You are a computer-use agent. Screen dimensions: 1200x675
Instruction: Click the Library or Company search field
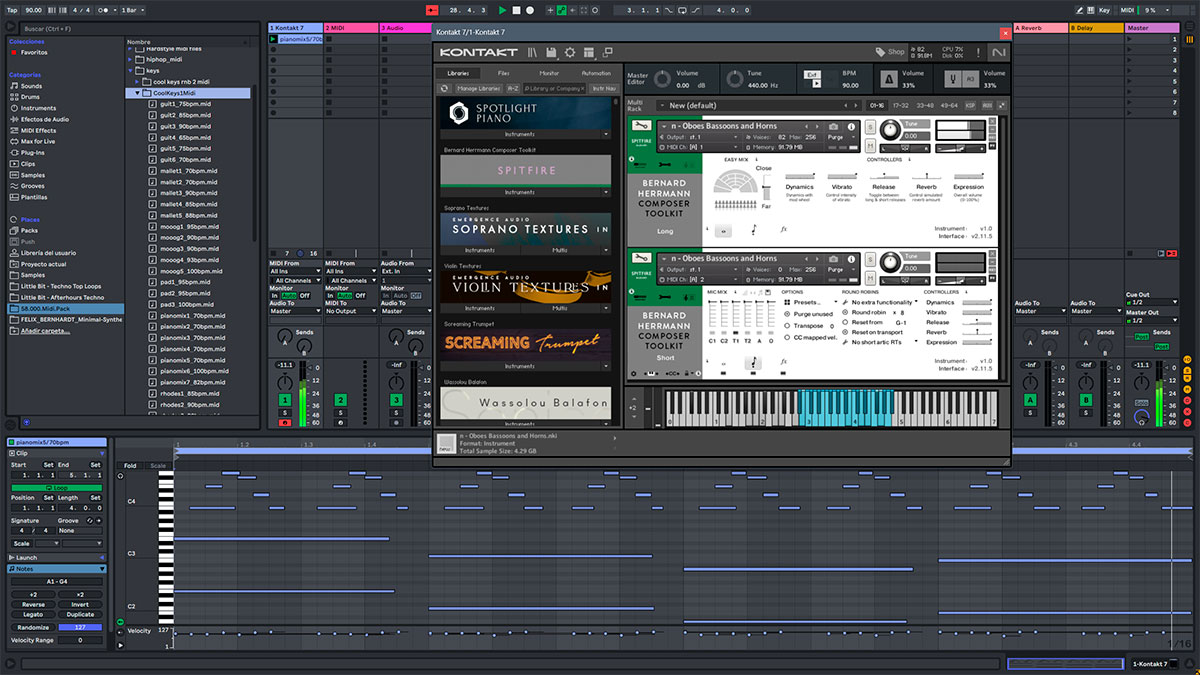(x=554, y=88)
